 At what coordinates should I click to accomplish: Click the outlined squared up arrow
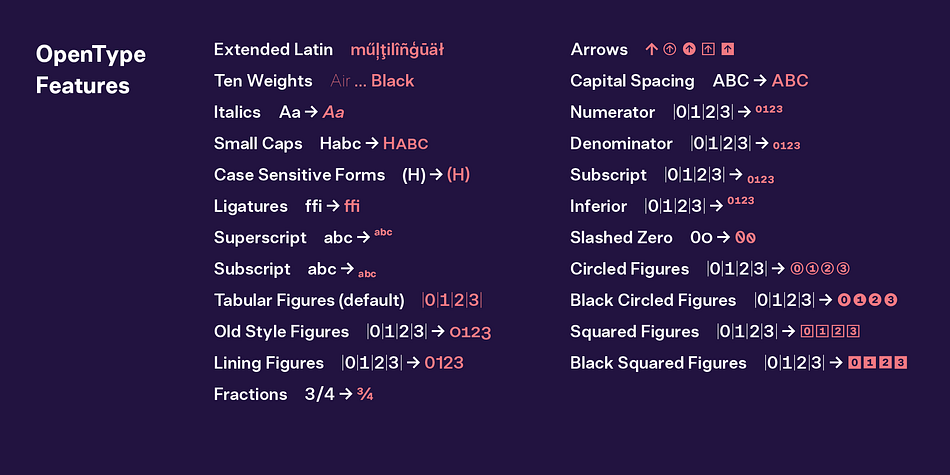(x=708, y=50)
